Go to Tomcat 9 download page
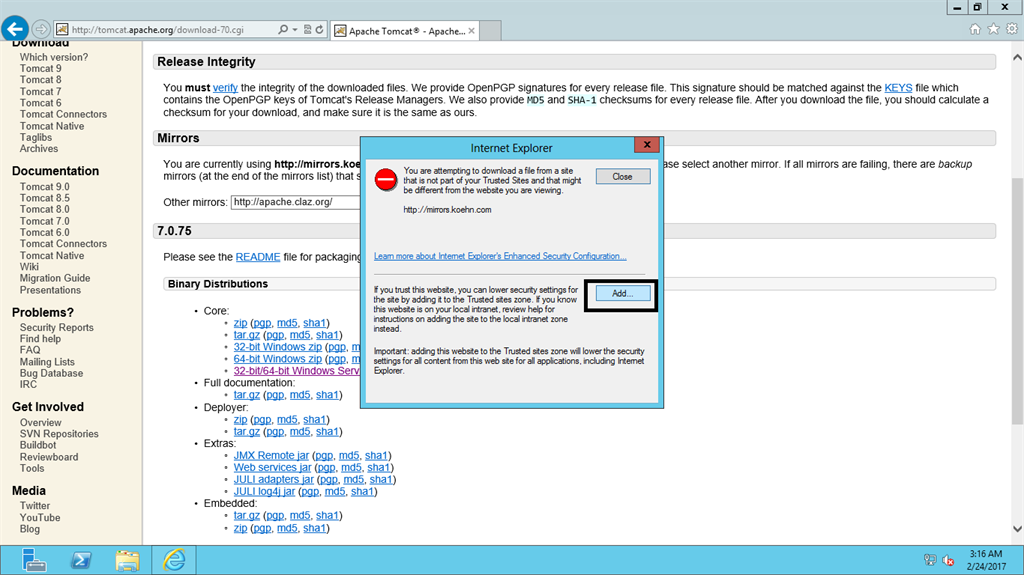This screenshot has height=575, width=1024. (x=40, y=69)
